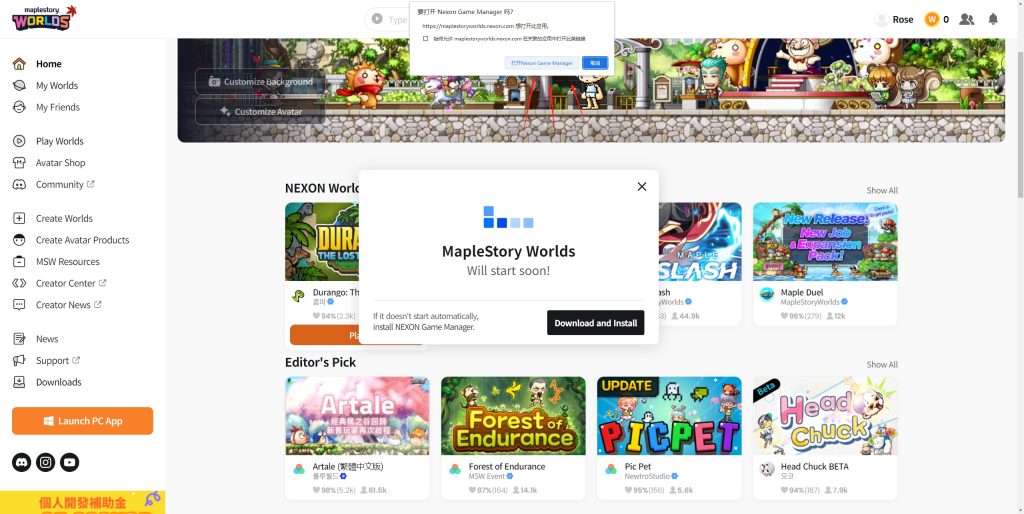This screenshot has height=514, width=1024.
Task: Open the Rose profile menu
Action: 894,20
